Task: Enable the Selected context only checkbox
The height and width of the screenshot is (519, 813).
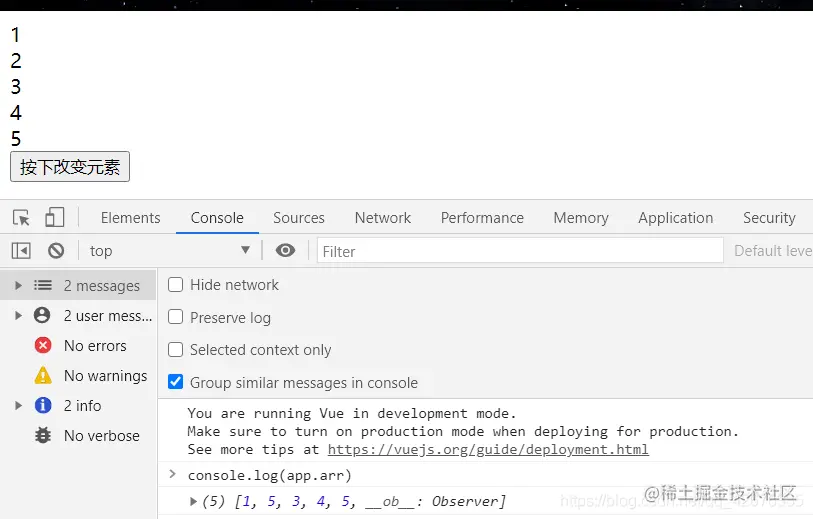Action: point(175,349)
